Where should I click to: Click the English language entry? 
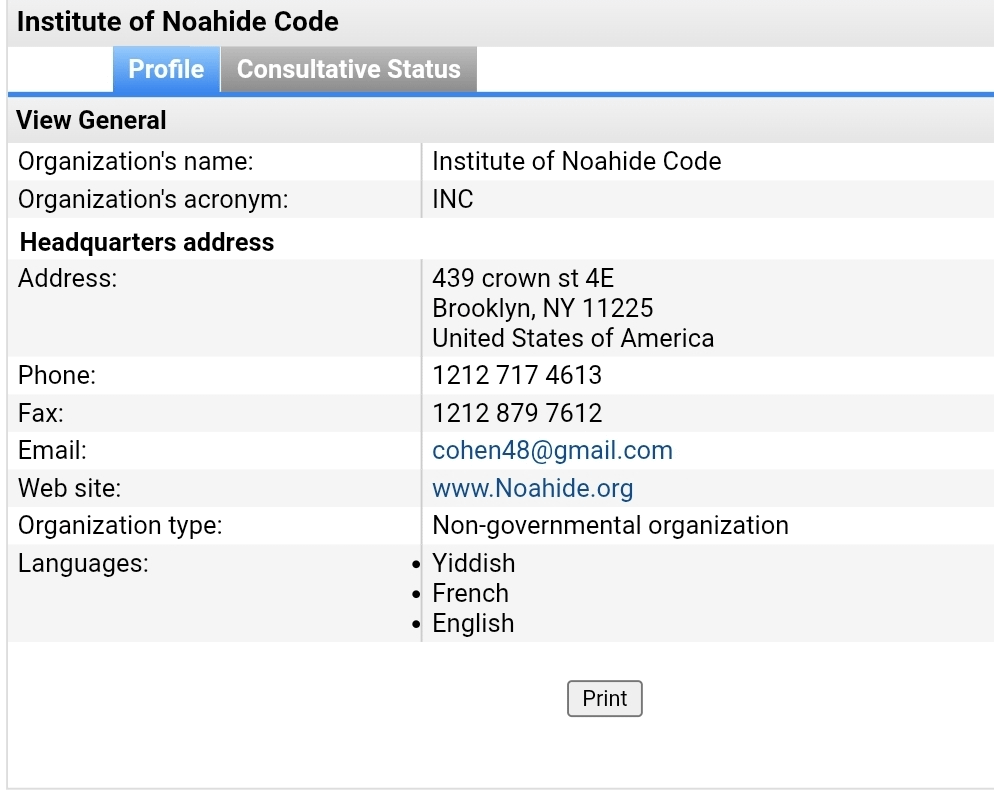(x=473, y=623)
